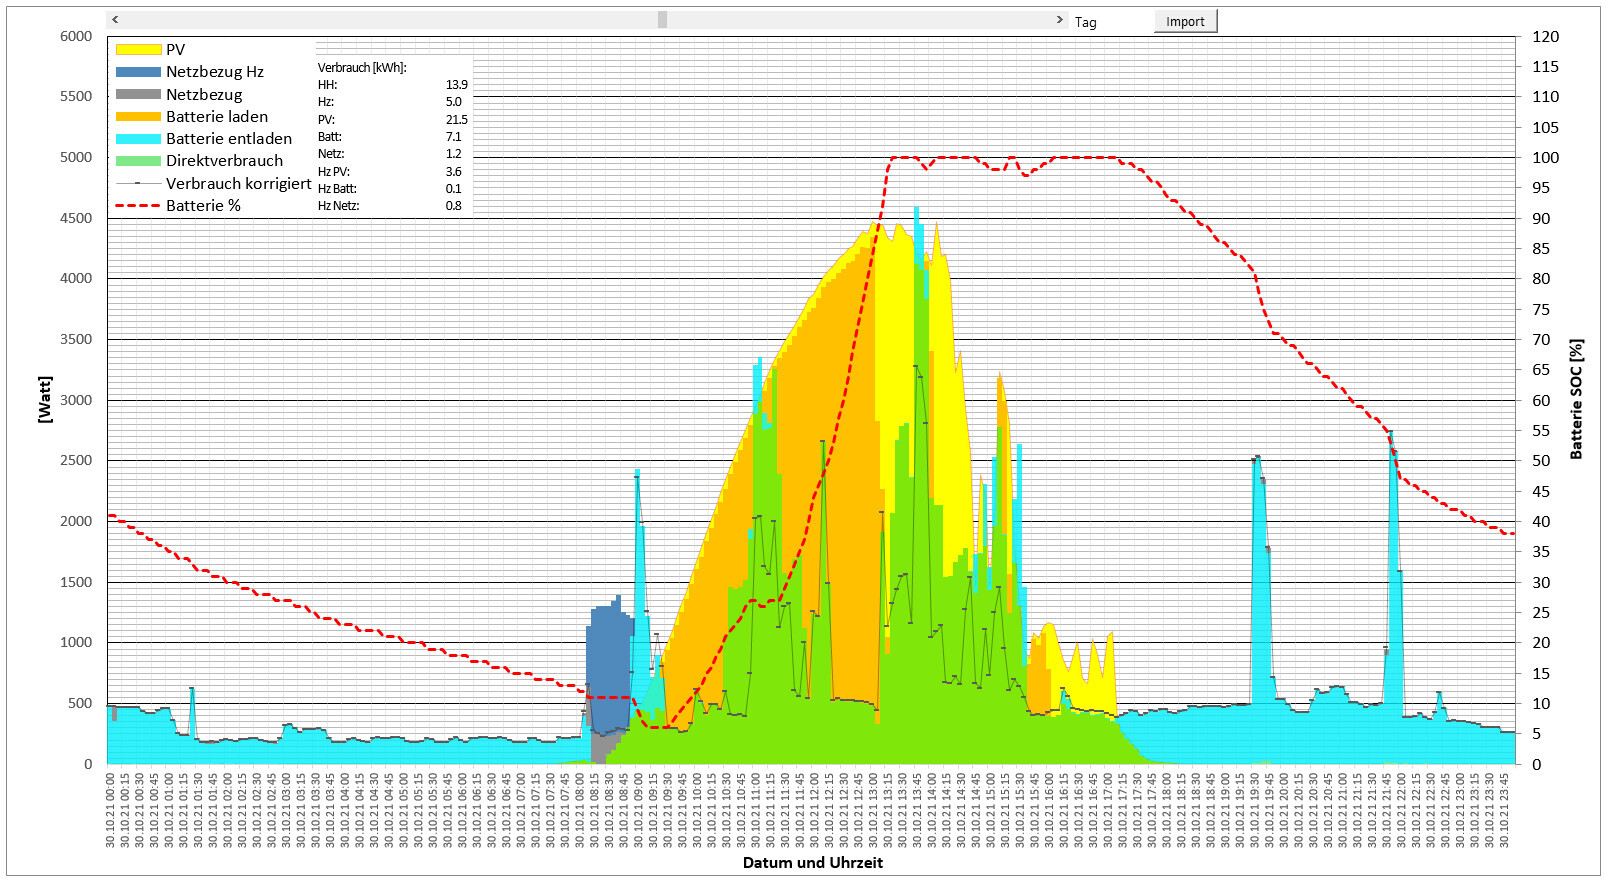
Task: Click the cyan Batterie entladen legend swatch
Action: click(138, 139)
